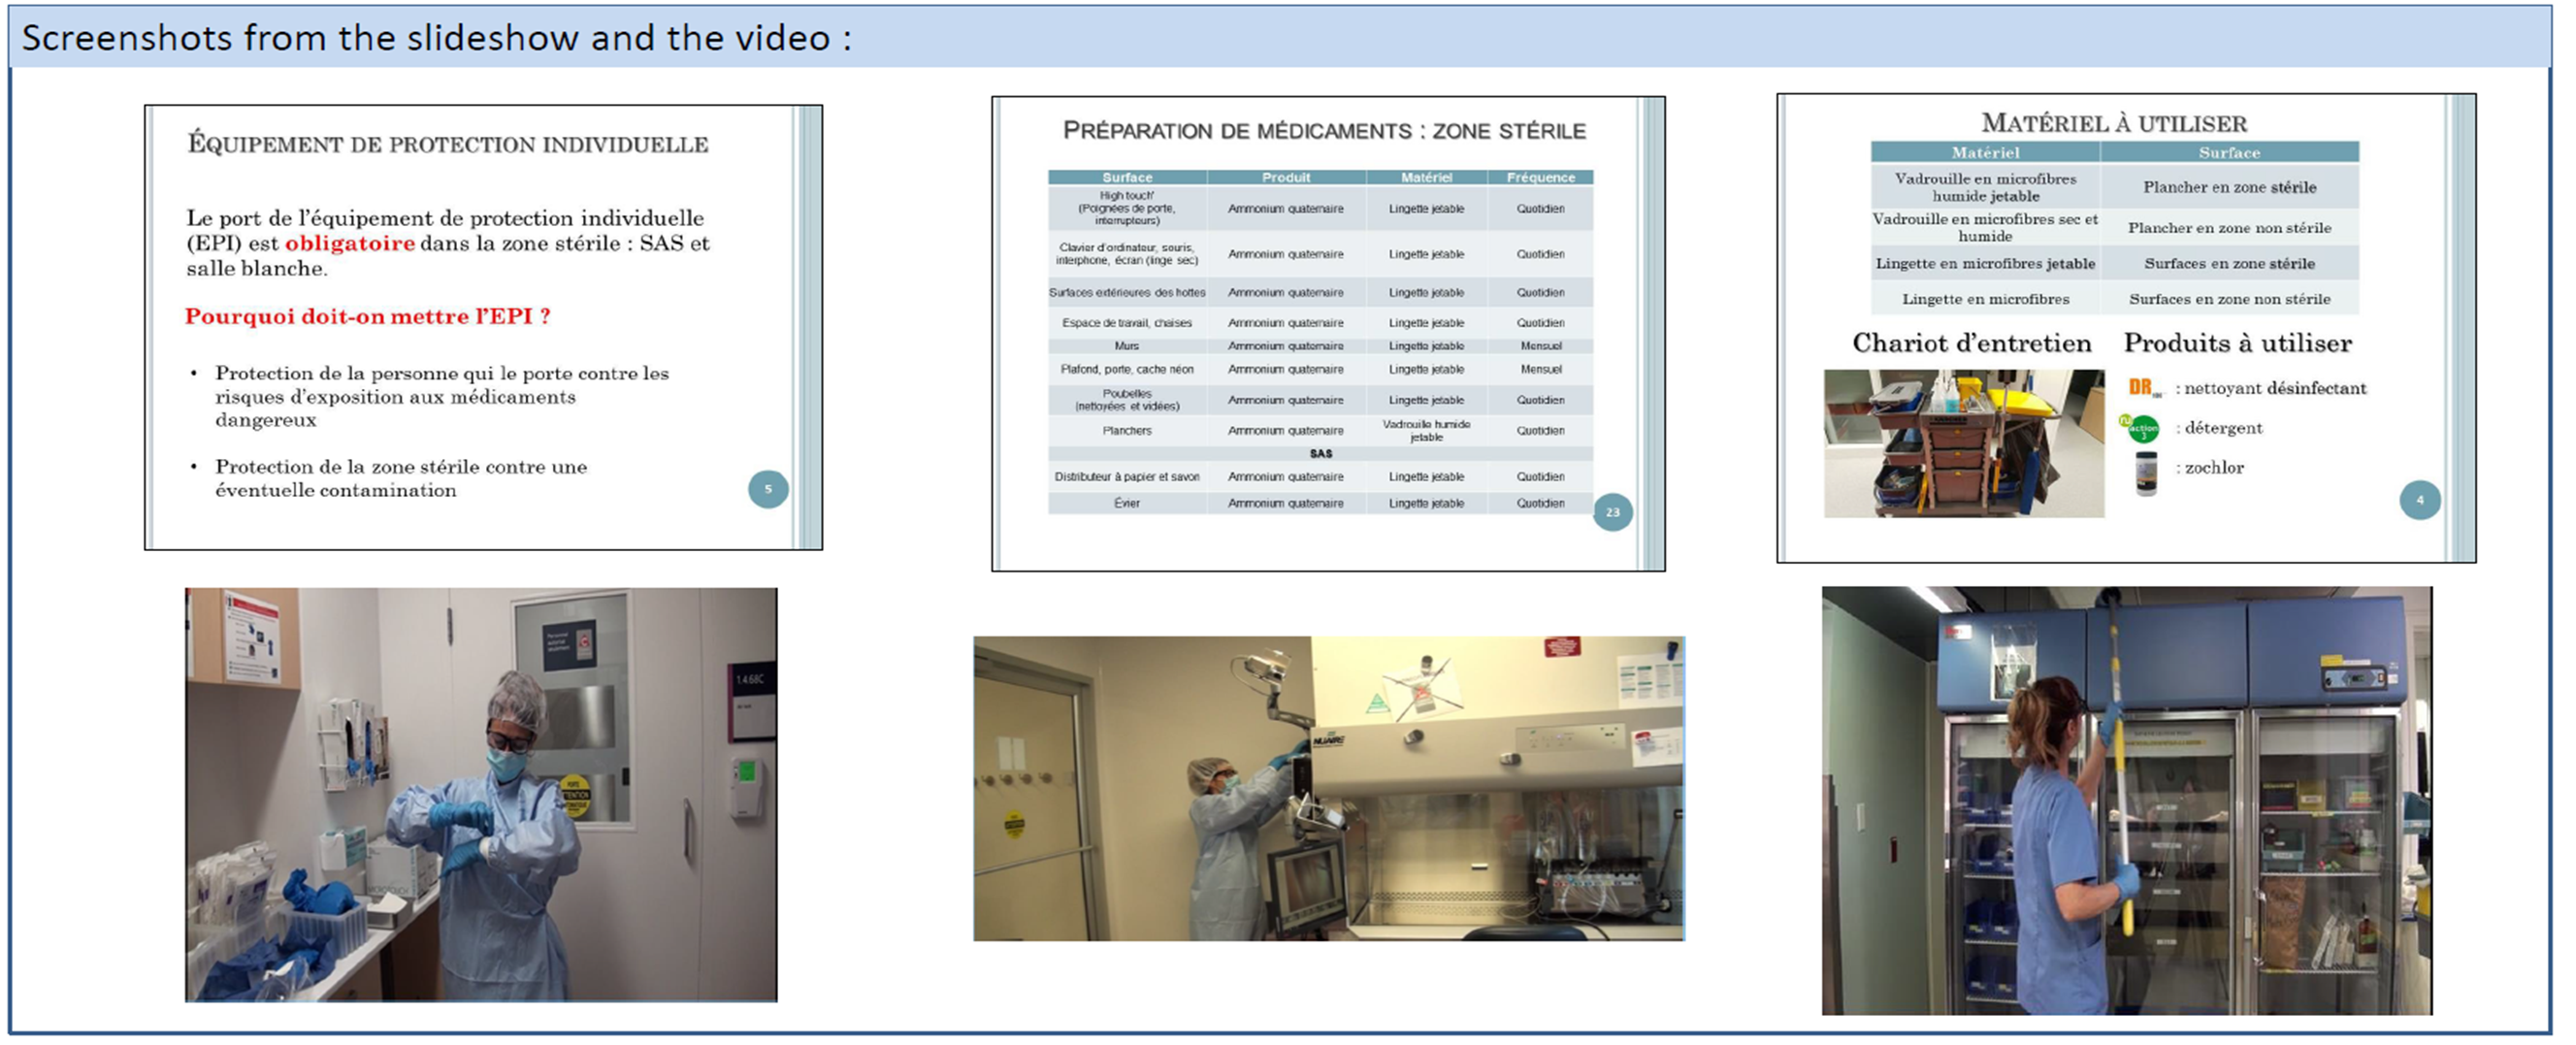Click the 'SAS' divider row in the table
The width and height of the screenshot is (2576, 1045).
point(1320,454)
